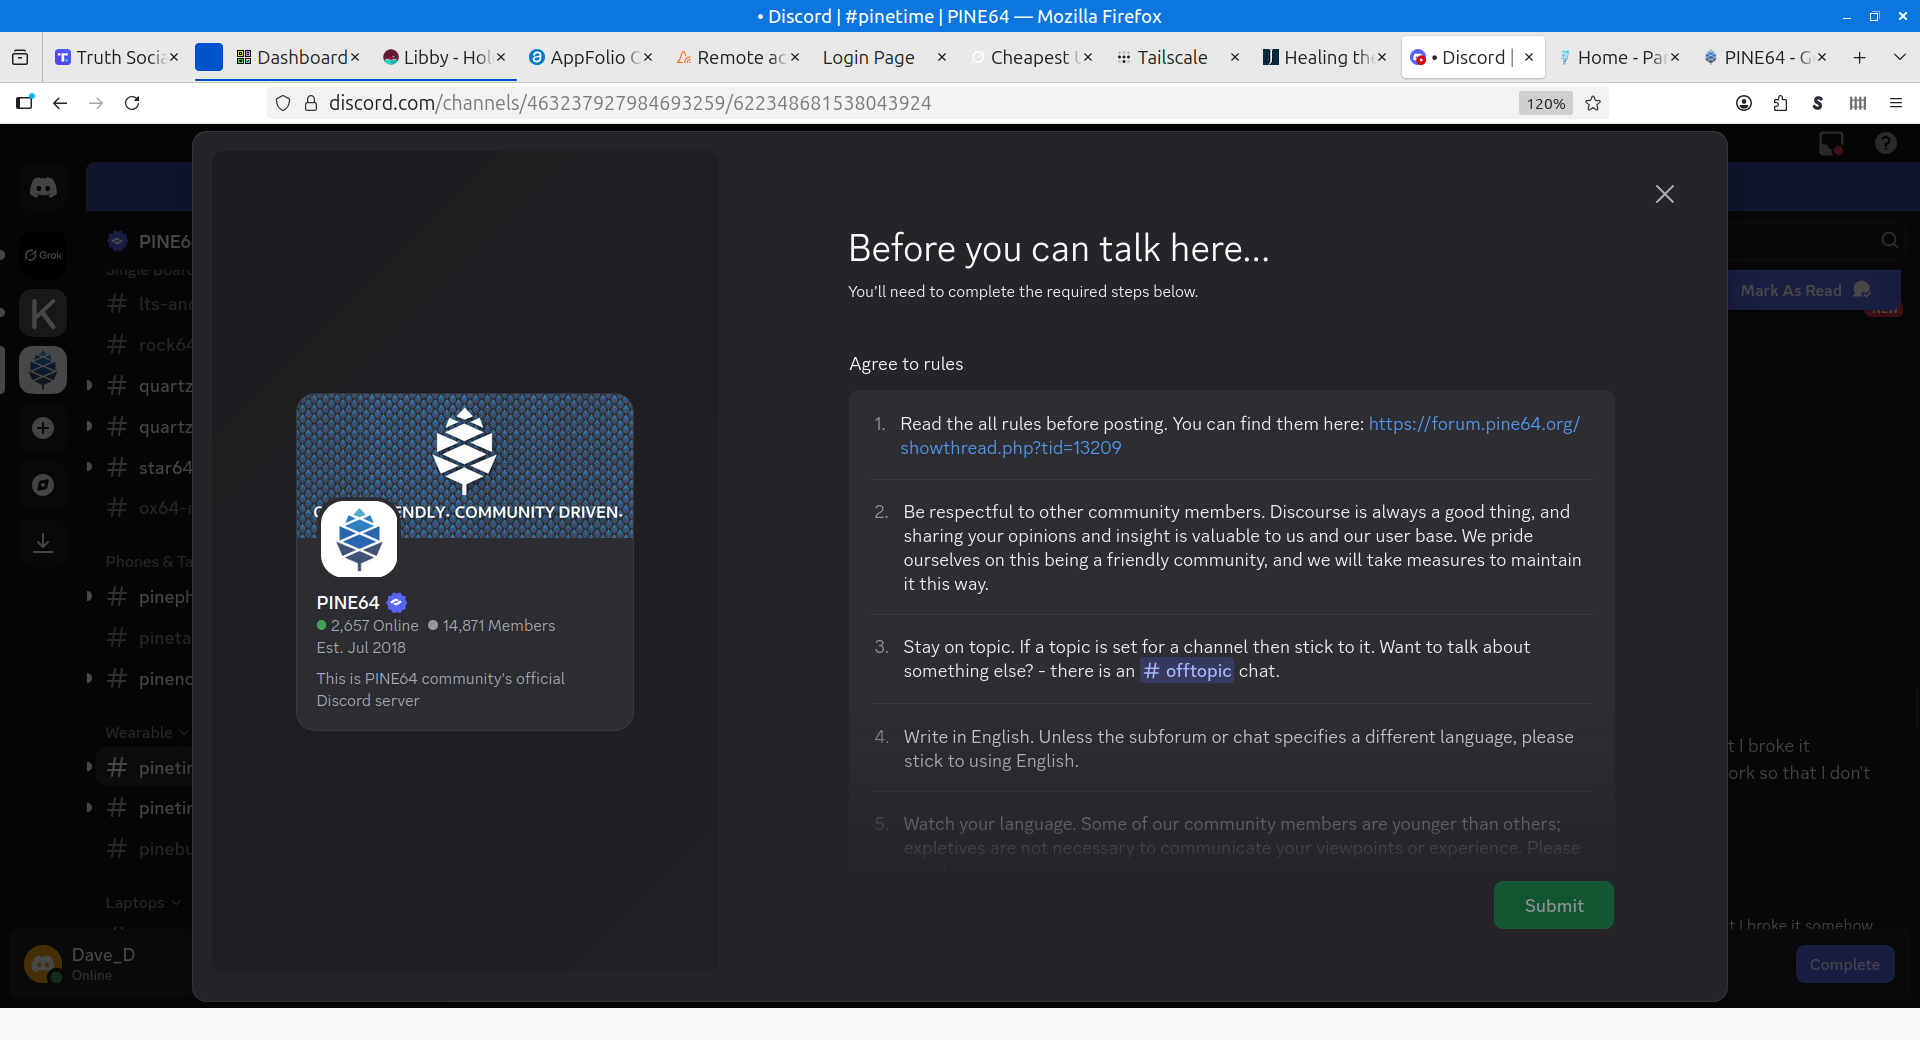This screenshot has height=1040, width=1920.
Task: Collapse the Wearable channel category
Action: click(147, 733)
